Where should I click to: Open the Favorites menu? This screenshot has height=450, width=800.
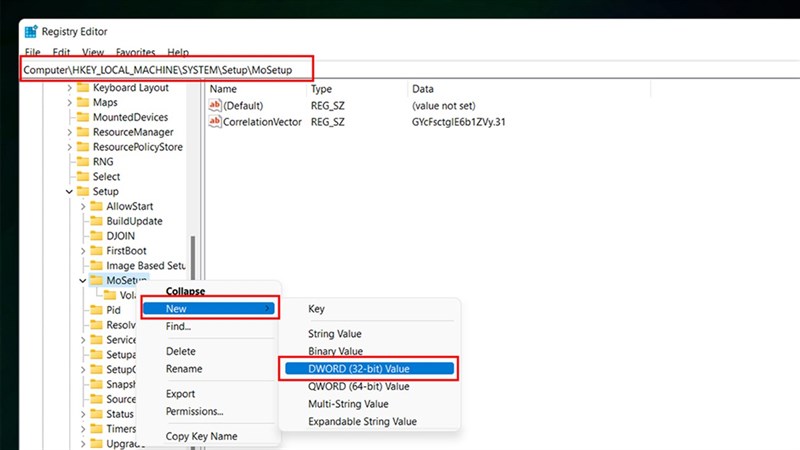135,52
